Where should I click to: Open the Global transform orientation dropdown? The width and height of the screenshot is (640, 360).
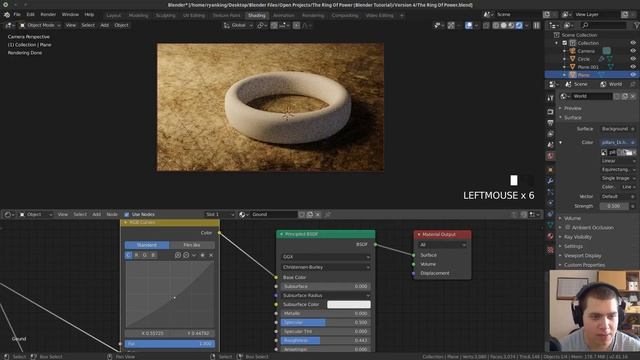click(238, 25)
